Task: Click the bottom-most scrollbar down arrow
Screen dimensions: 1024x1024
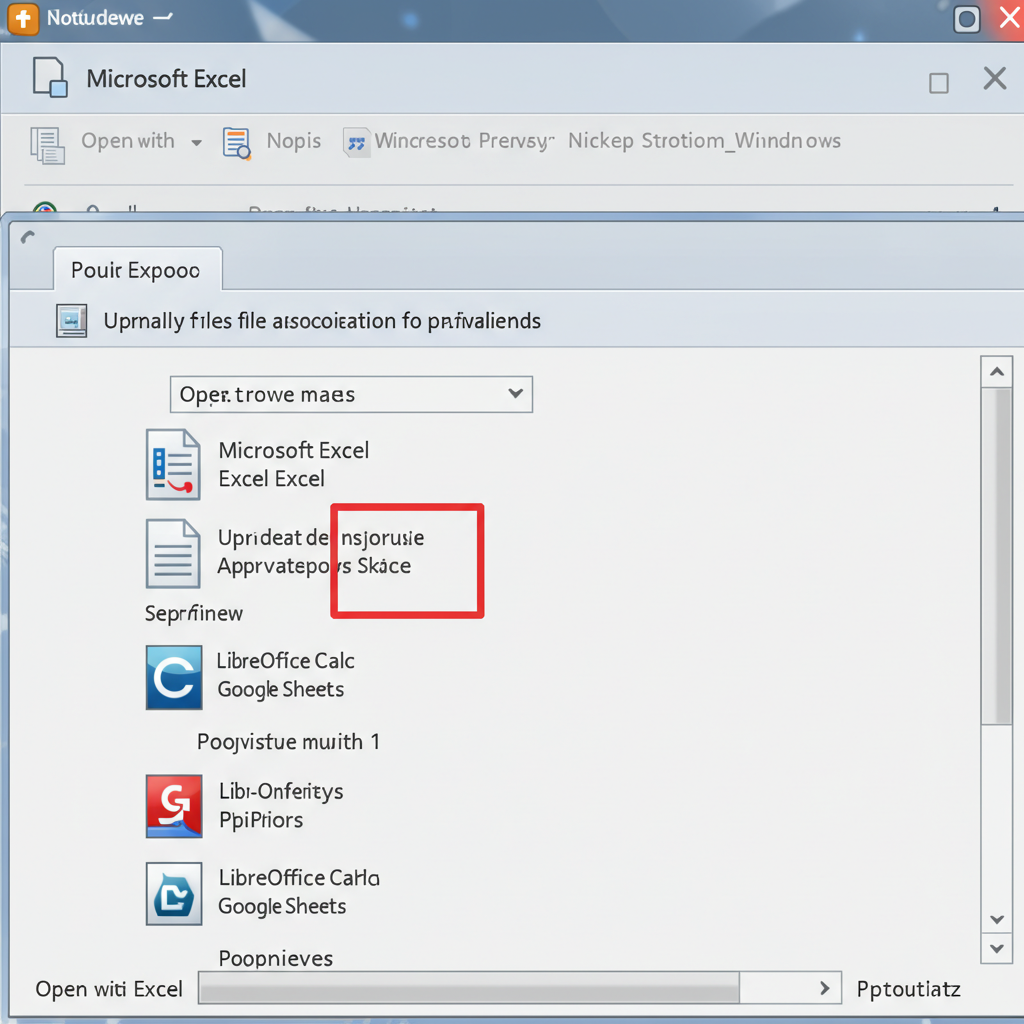Action: 997,948
